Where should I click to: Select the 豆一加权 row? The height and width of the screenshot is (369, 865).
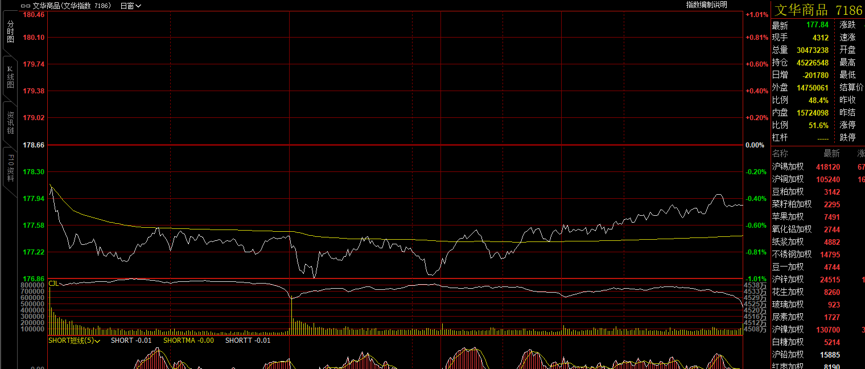point(818,267)
